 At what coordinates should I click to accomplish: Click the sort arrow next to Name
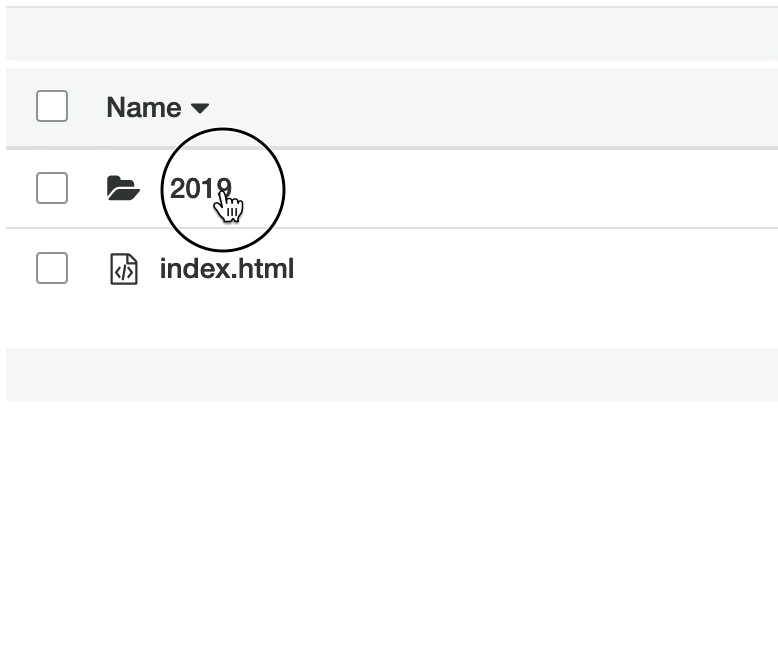tap(200, 108)
